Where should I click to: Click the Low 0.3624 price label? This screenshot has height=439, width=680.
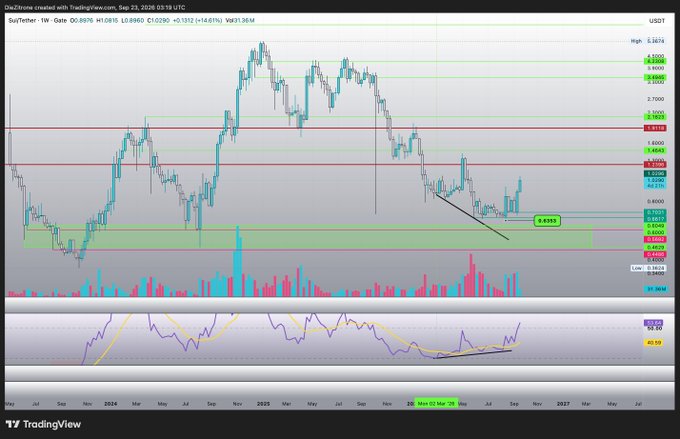pos(647,268)
